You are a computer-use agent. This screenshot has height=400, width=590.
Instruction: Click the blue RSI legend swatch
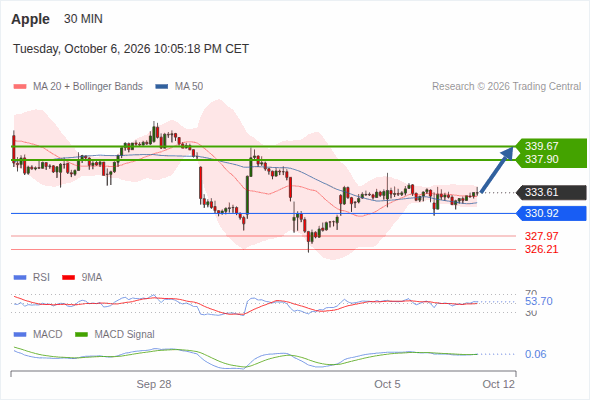pos(20,278)
